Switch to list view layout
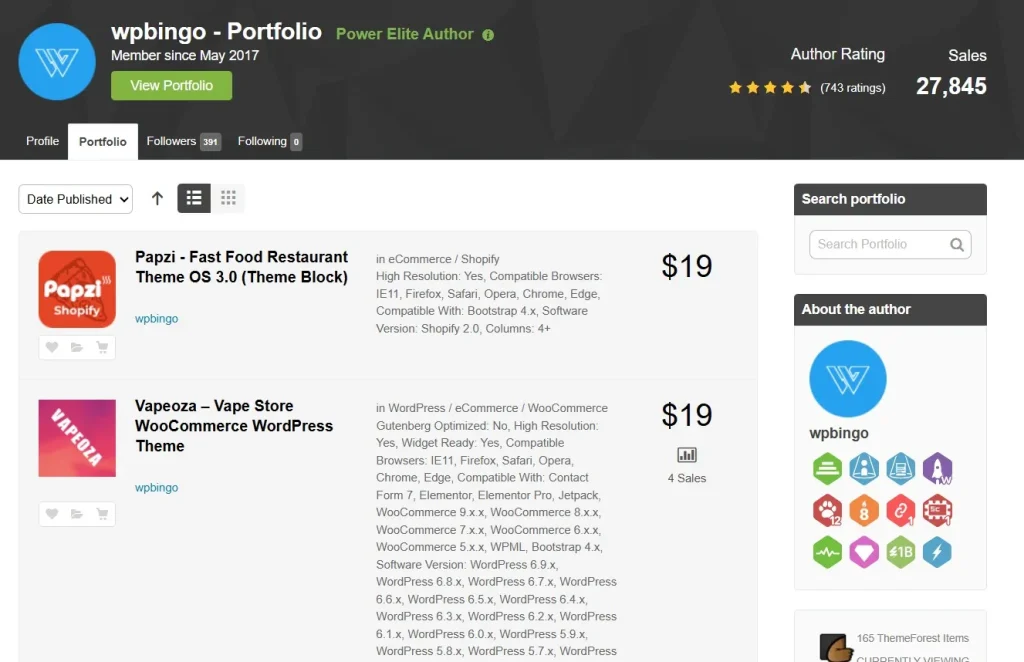The width and height of the screenshot is (1024, 662). tap(194, 198)
